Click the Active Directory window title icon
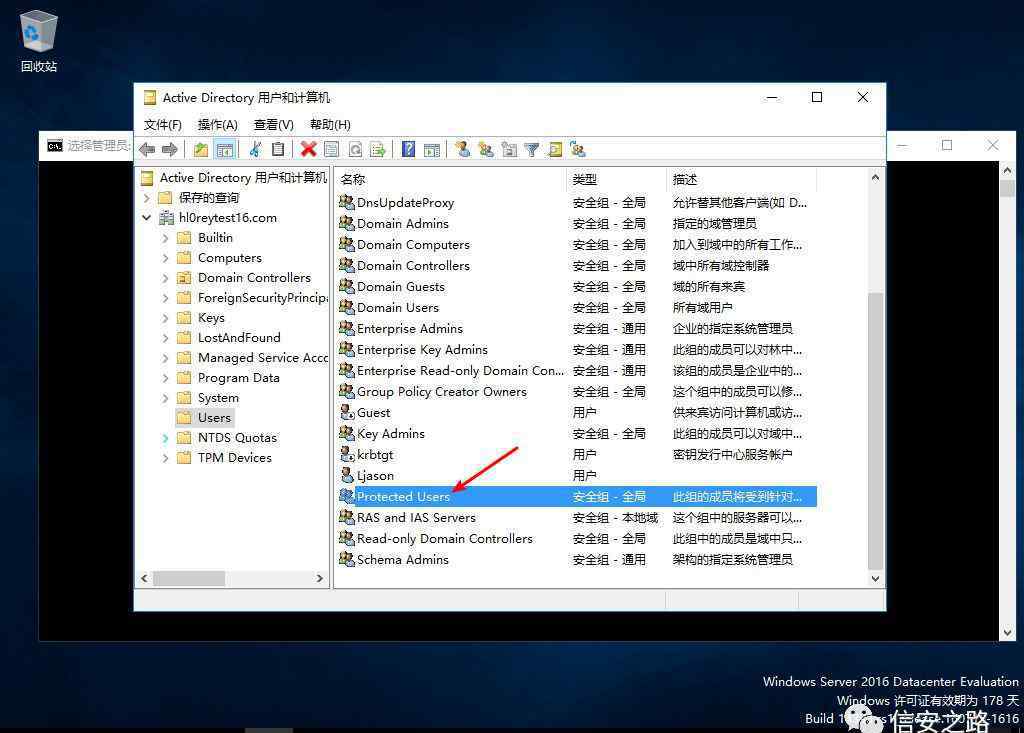This screenshot has height=733, width=1024. (150, 97)
